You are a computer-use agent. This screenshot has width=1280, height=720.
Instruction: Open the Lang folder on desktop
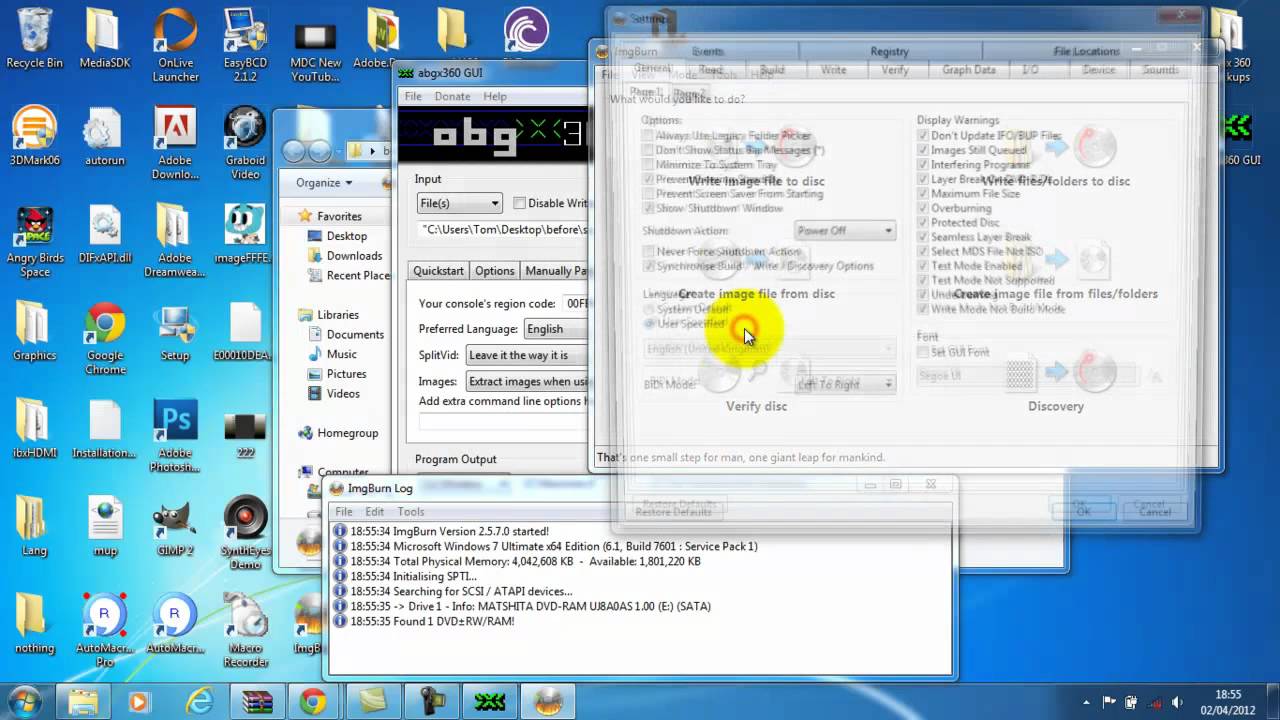34,526
